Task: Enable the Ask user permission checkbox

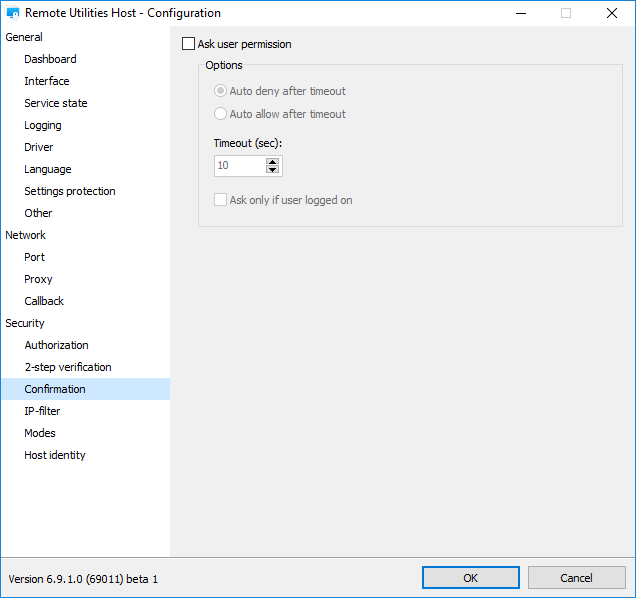Action: pyautogui.click(x=188, y=44)
